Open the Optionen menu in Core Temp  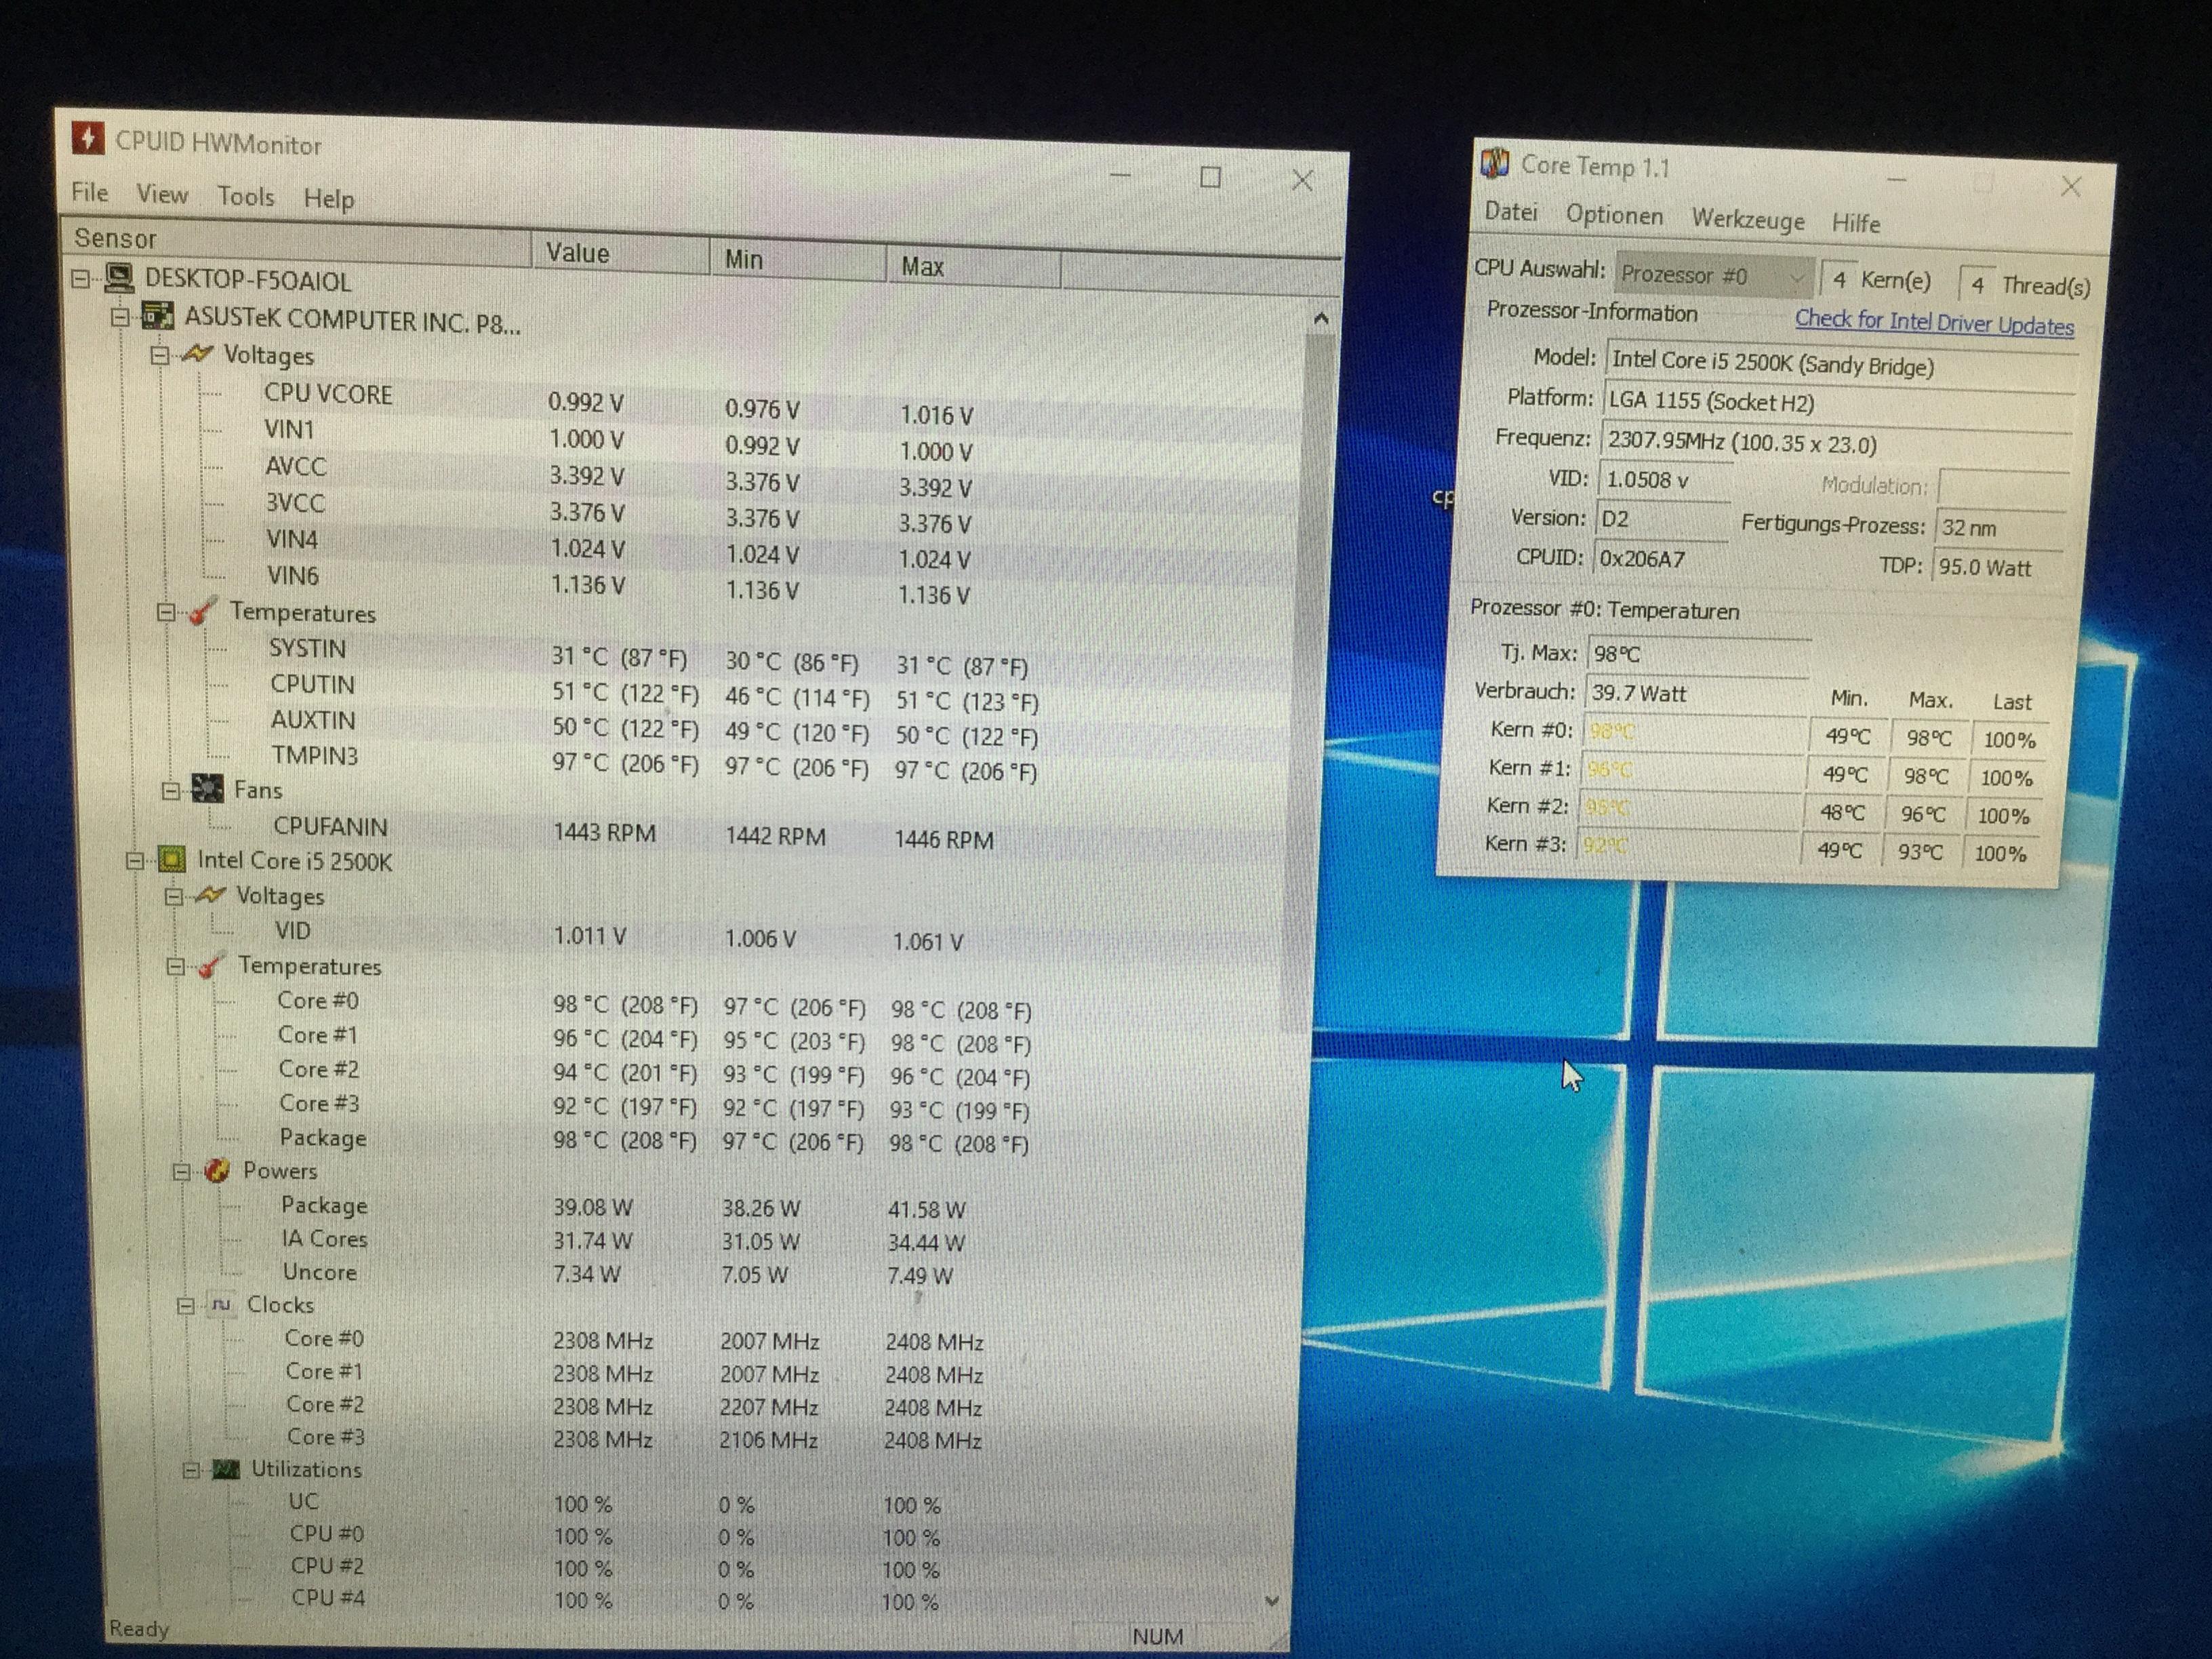coord(1614,215)
